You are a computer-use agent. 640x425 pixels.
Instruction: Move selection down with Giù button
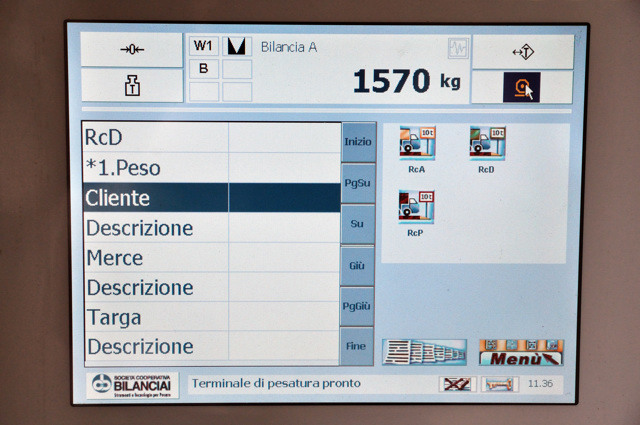tap(357, 265)
